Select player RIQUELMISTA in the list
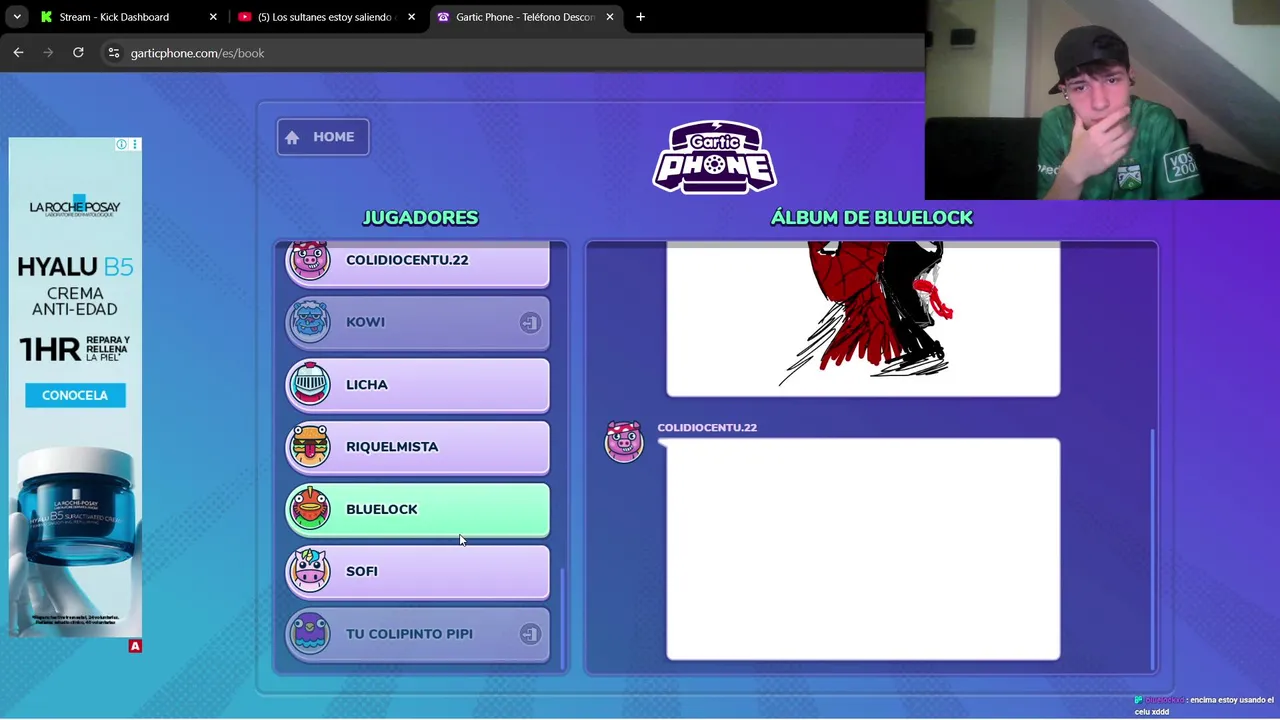1280x720 pixels. tap(418, 447)
